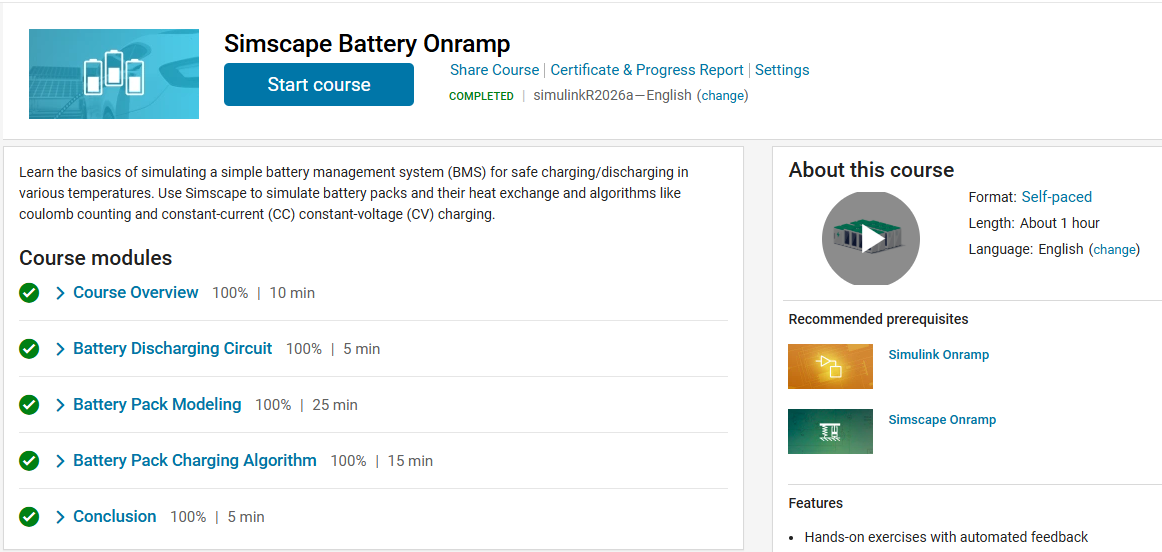Click green checkmark beside Battery Pack Charging Algorithm
1162x552 pixels.
coord(29,461)
